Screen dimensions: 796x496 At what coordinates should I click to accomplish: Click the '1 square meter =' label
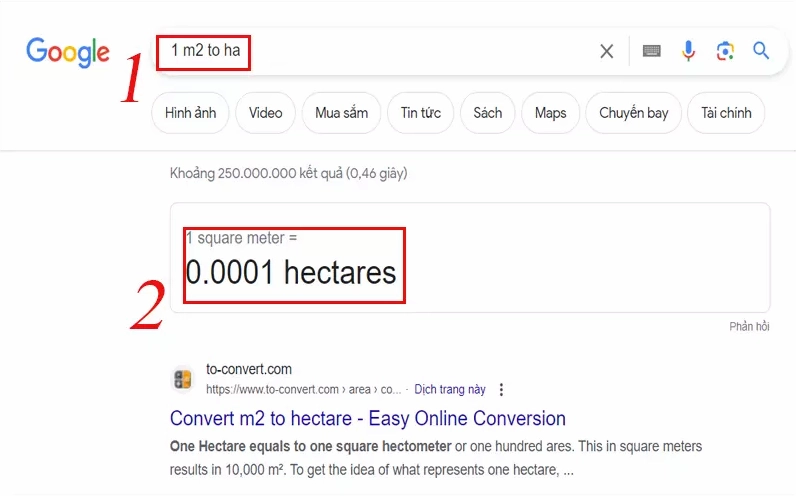click(x=241, y=238)
